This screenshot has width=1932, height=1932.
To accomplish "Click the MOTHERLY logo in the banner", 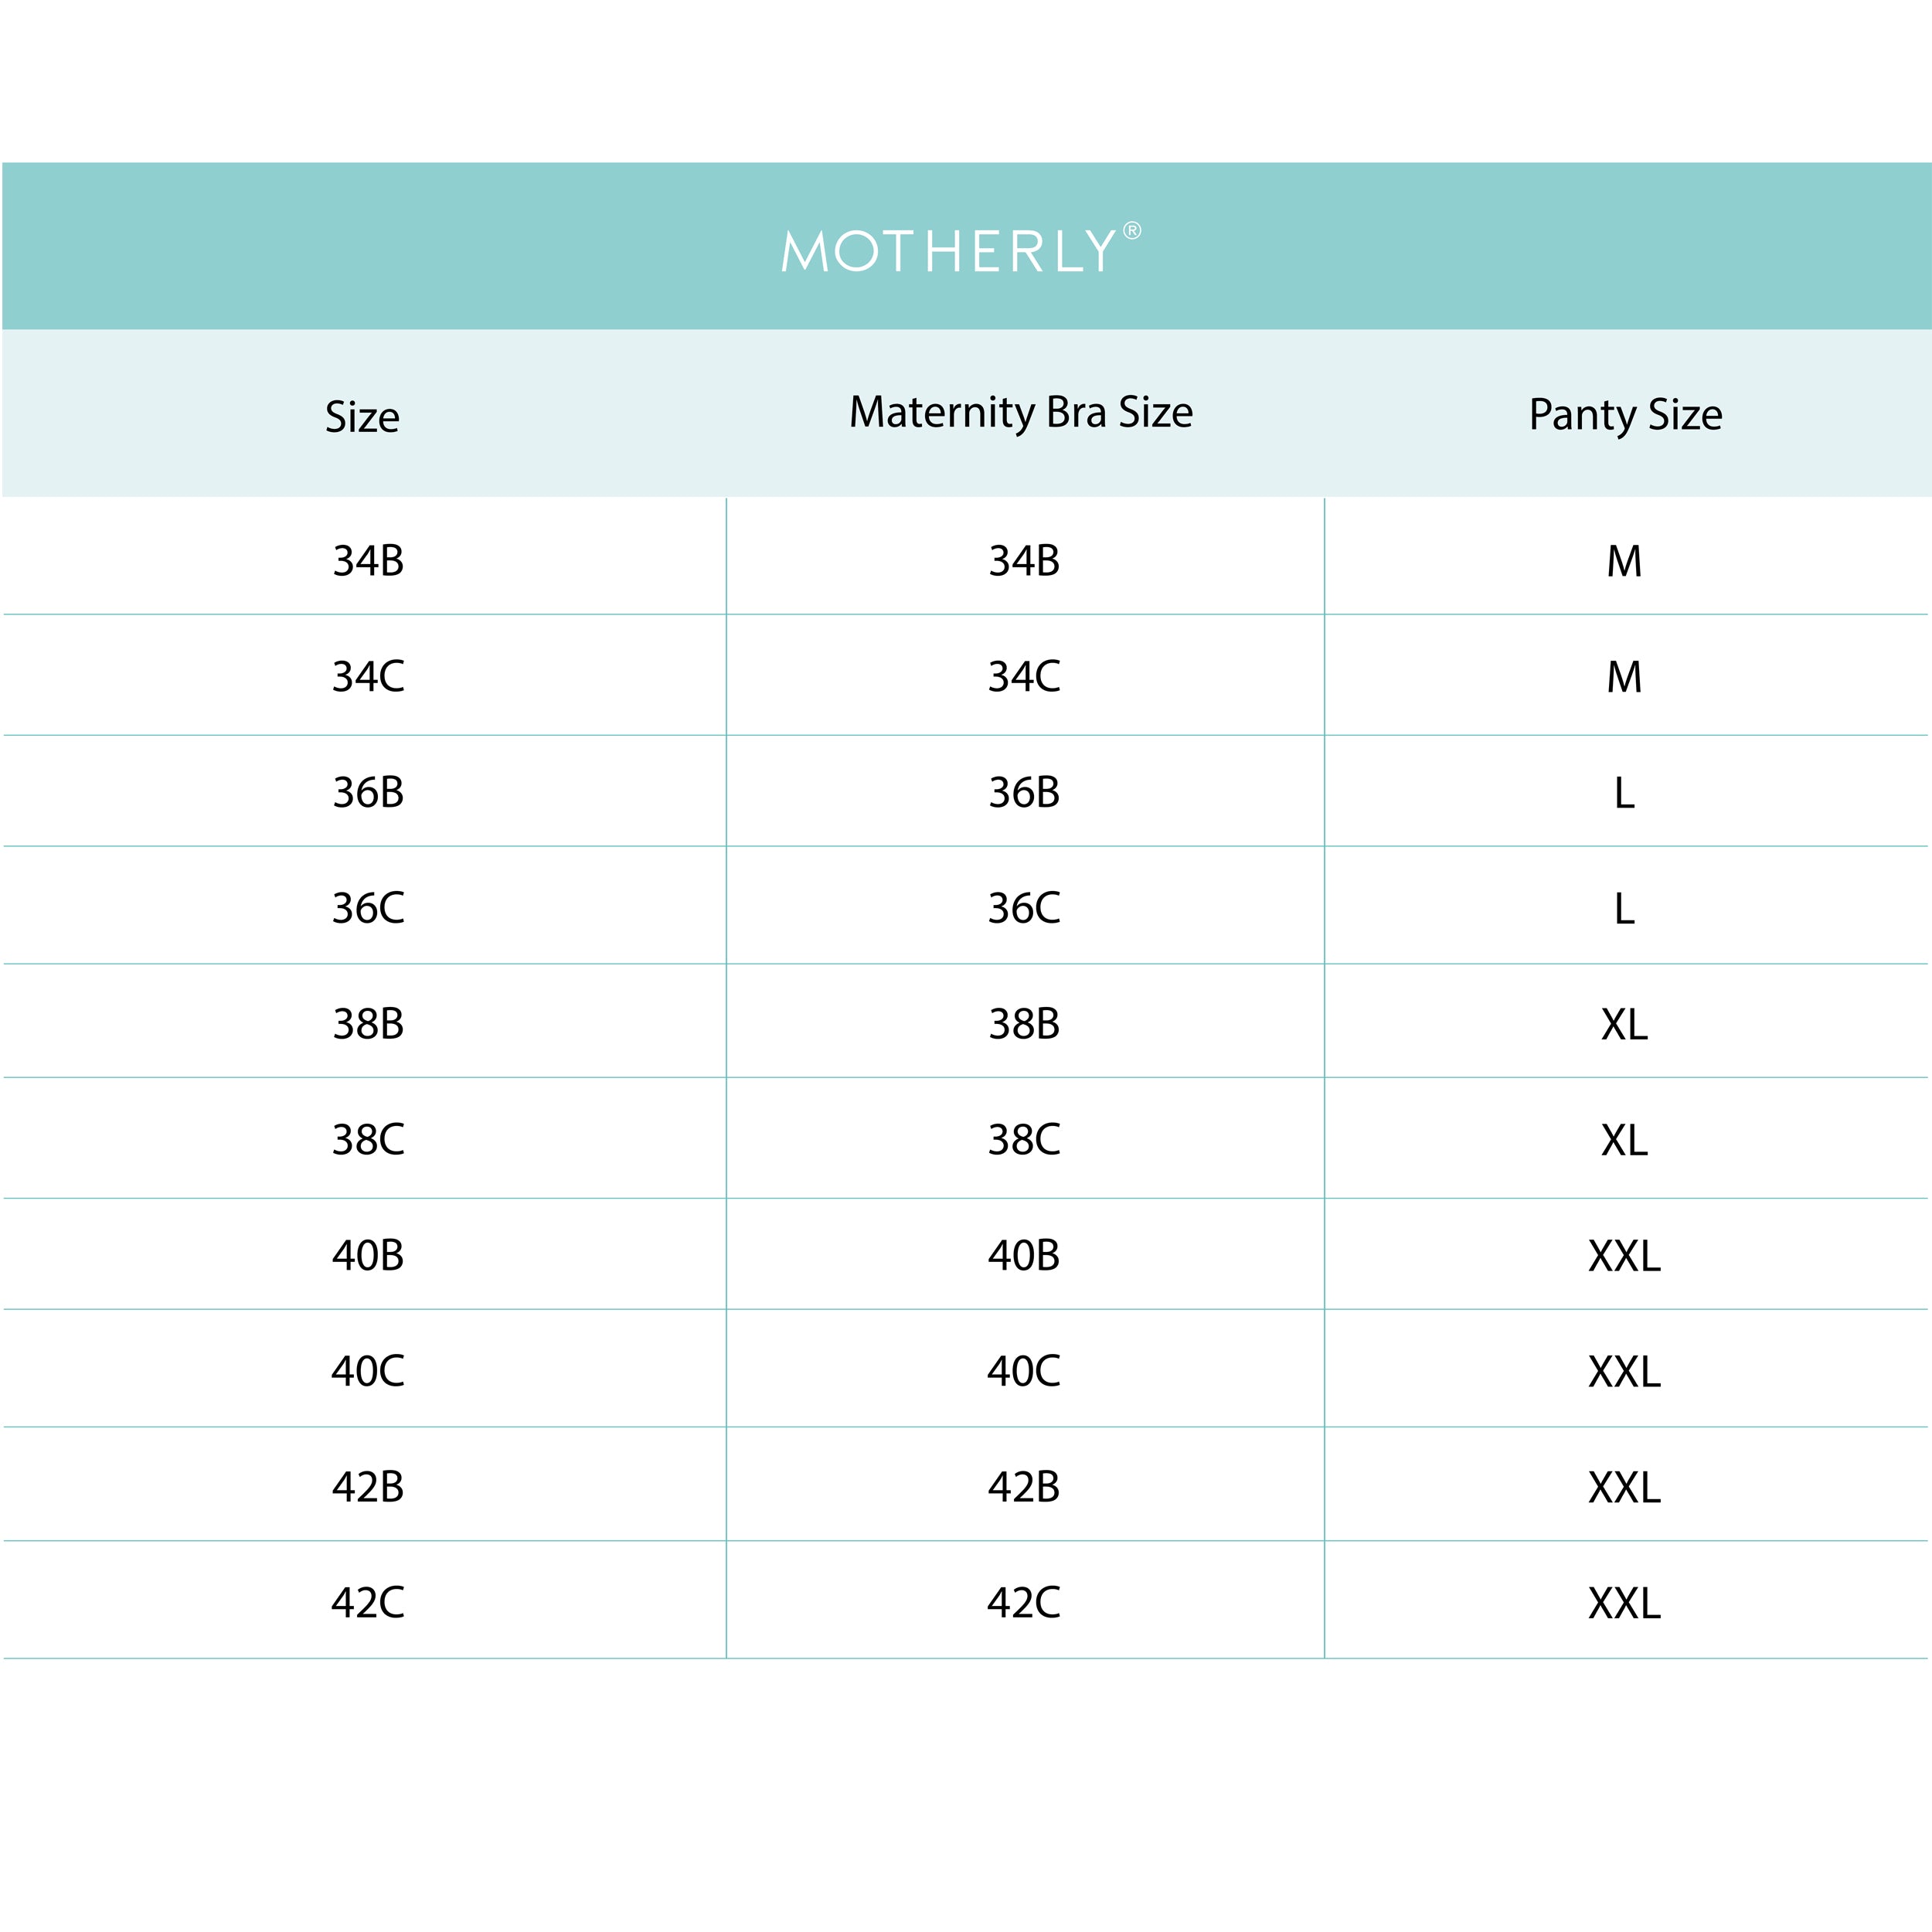I will point(948,251).
